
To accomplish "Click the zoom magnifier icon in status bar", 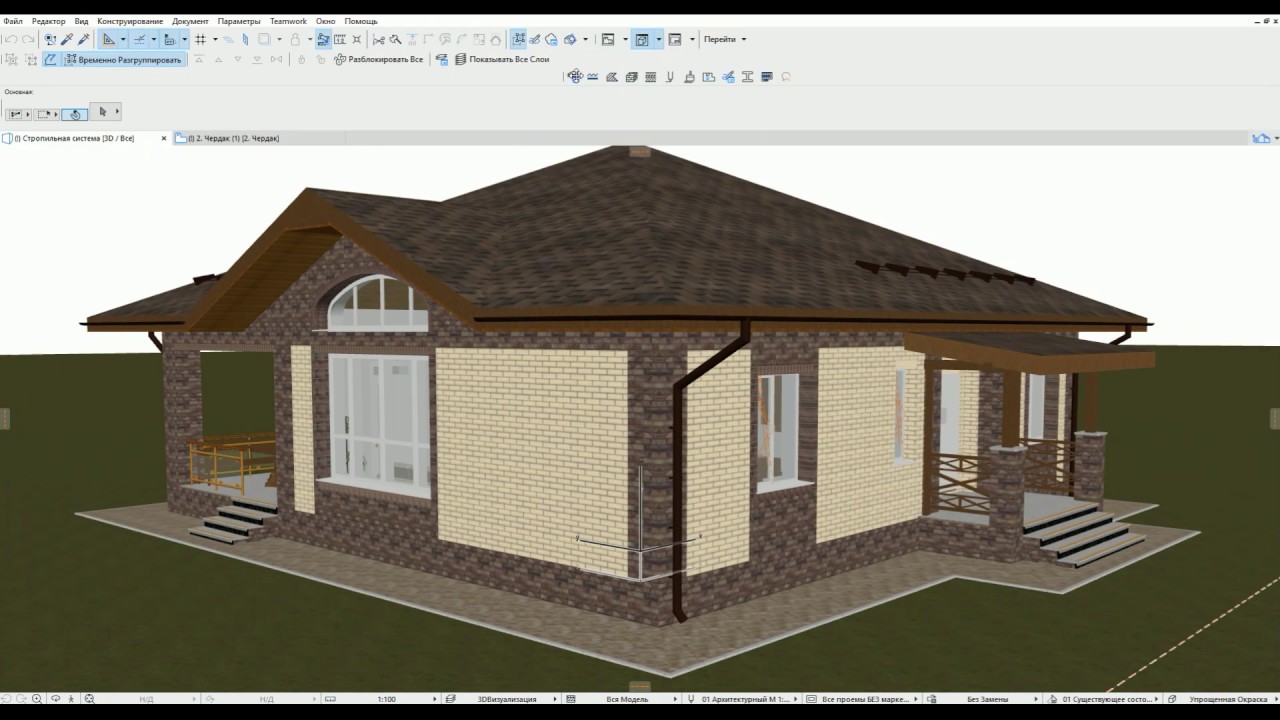I will point(36,699).
